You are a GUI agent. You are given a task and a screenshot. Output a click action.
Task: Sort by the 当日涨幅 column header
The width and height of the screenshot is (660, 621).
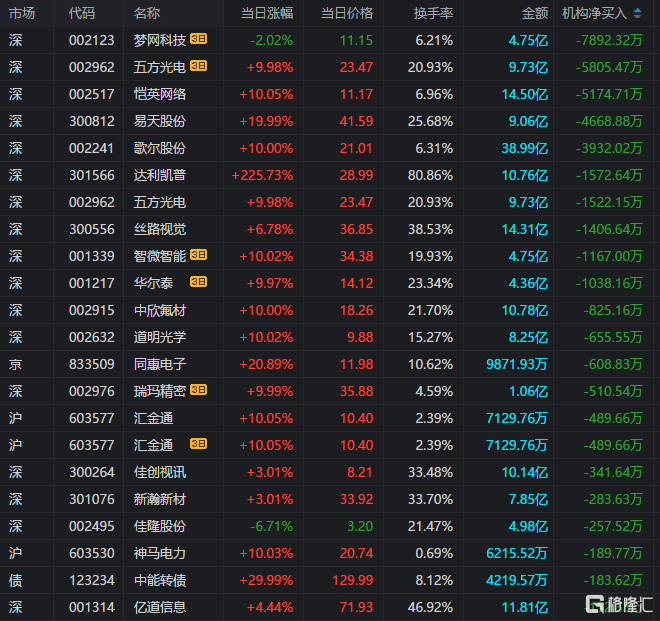coord(267,13)
